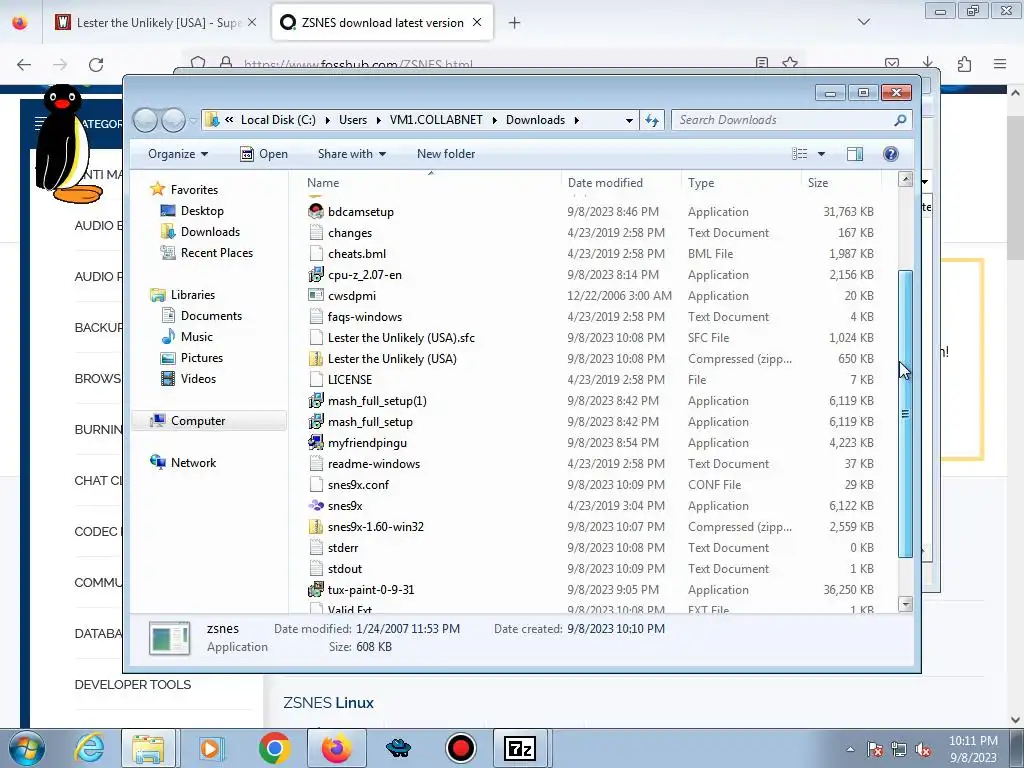
Task: Select the tux-paint-0-9-31 installer icon
Action: pyautogui.click(x=316, y=589)
